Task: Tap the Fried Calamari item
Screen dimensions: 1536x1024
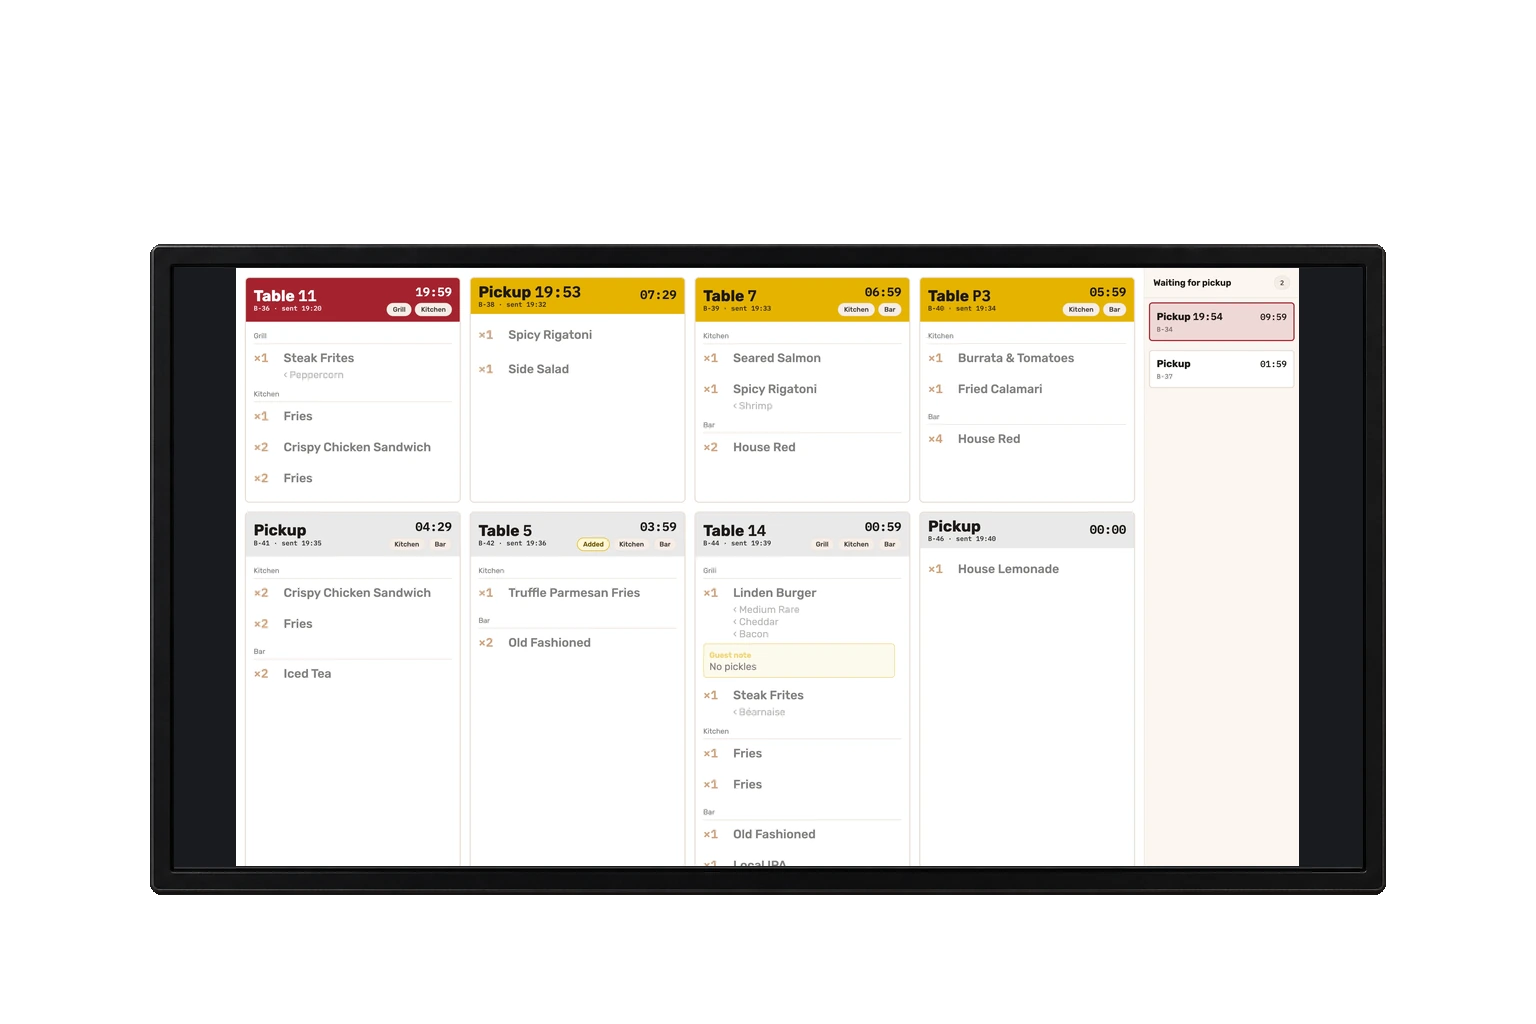Action: [1000, 389]
